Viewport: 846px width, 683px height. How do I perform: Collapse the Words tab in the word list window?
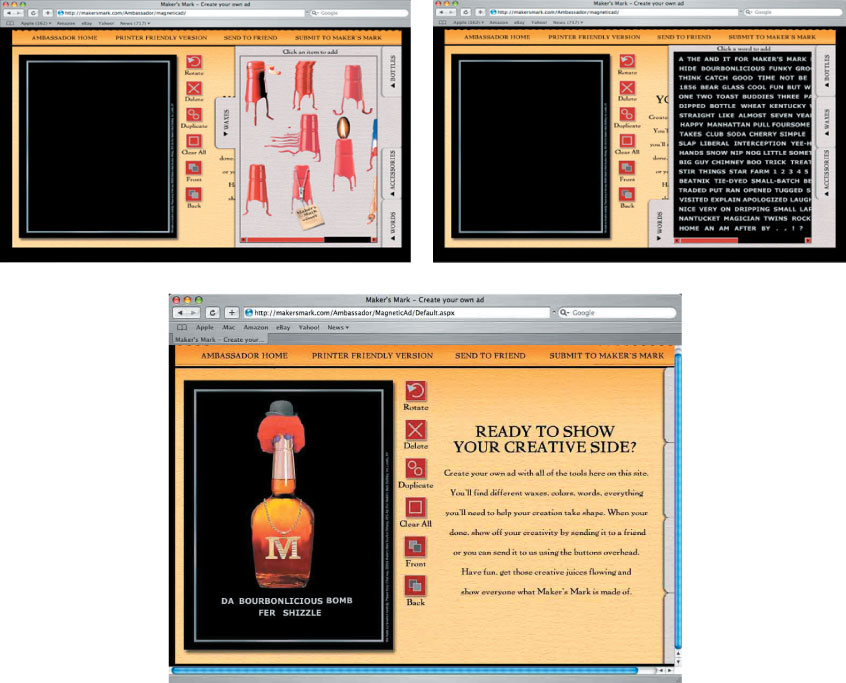point(659,224)
